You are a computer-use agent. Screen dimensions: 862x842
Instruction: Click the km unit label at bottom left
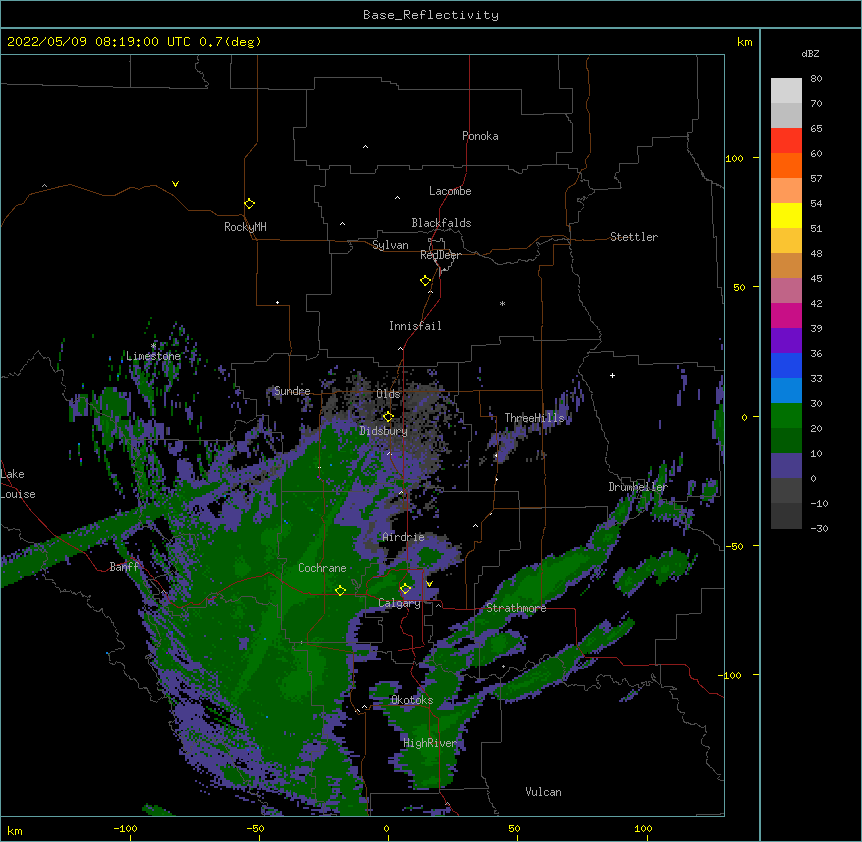15,831
